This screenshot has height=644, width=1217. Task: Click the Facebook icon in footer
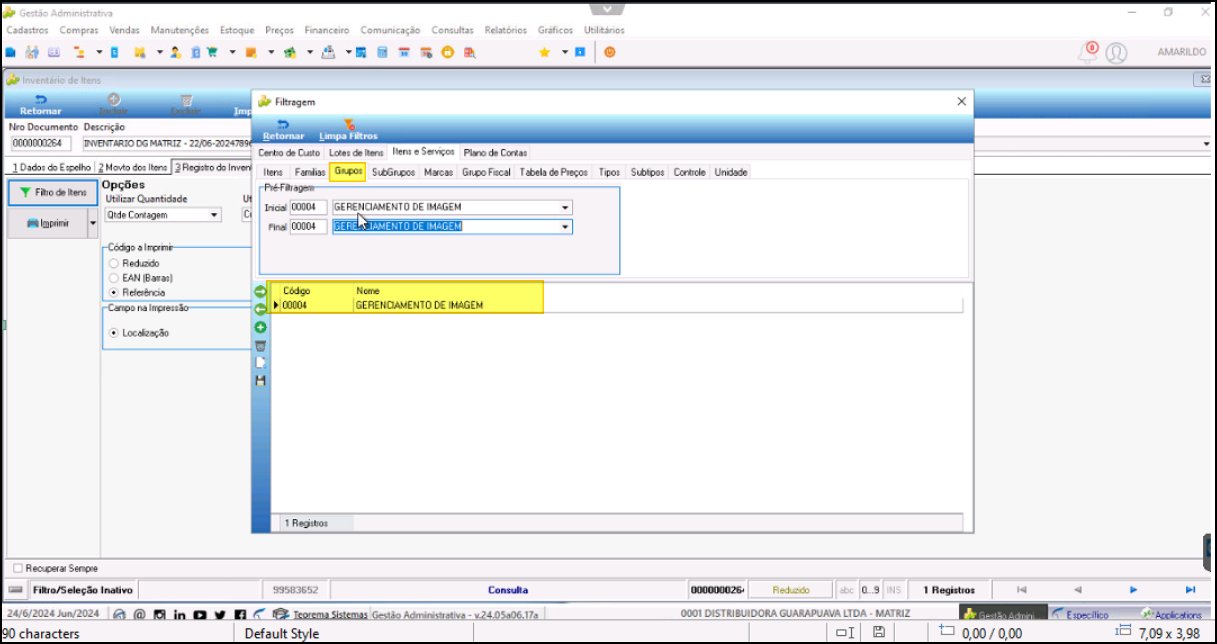240,614
